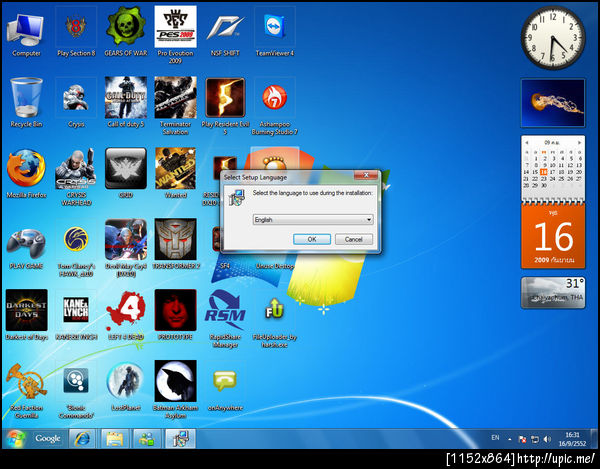Launch LostPlanet desktop icon
600x469 pixels.
click(x=126, y=386)
